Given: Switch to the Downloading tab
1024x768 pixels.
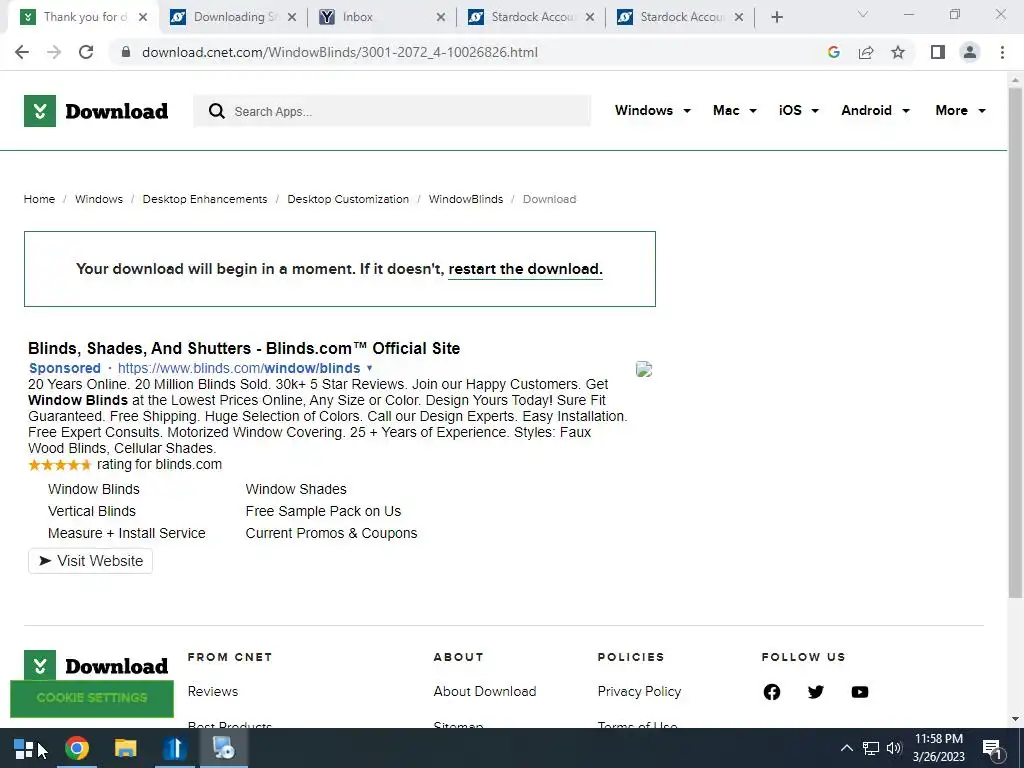Looking at the screenshot, I should pos(232,17).
